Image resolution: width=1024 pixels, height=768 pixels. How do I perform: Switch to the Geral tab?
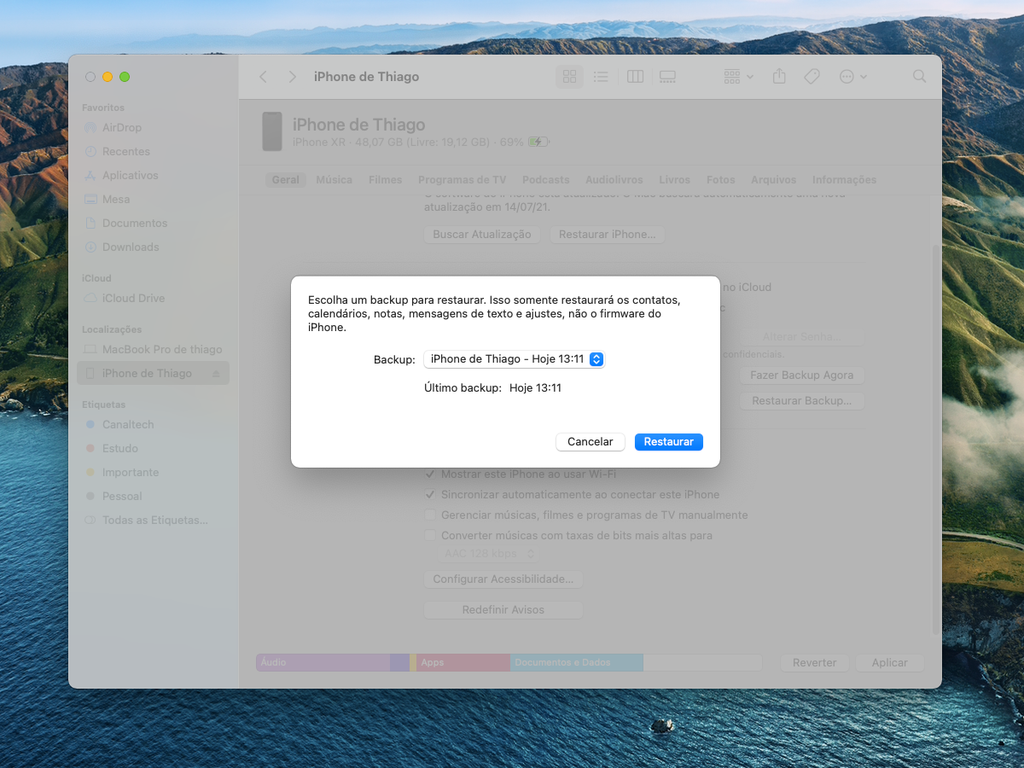click(x=285, y=180)
